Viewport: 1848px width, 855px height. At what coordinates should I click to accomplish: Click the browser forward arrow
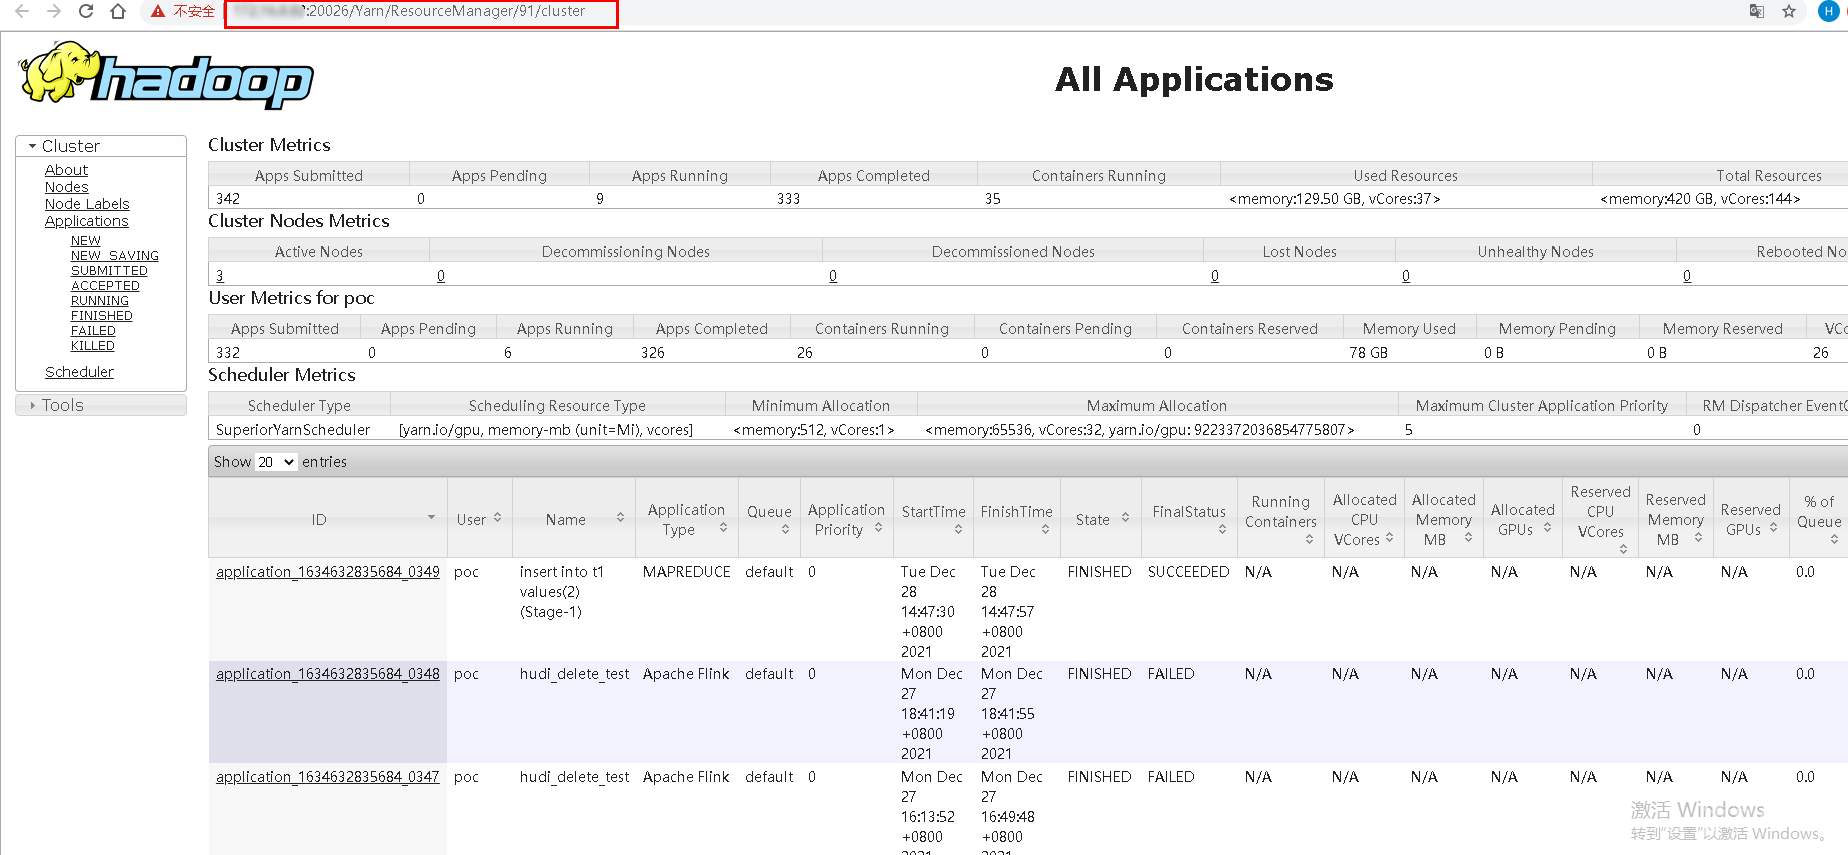[x=54, y=11]
